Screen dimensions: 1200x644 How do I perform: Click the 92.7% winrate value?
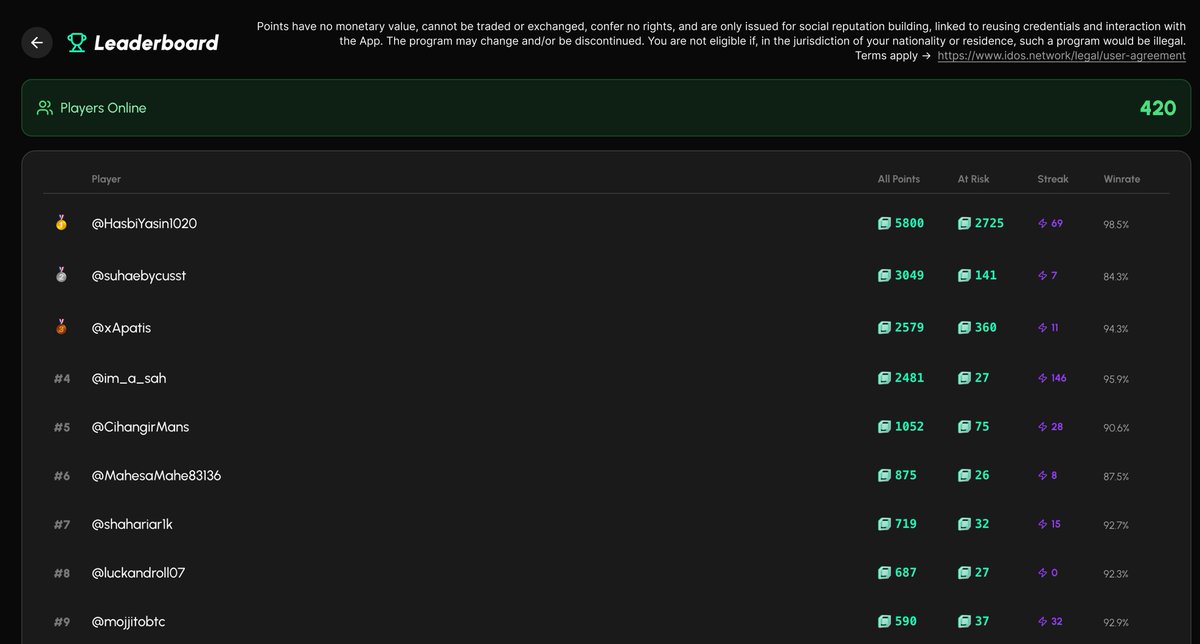coord(1116,524)
